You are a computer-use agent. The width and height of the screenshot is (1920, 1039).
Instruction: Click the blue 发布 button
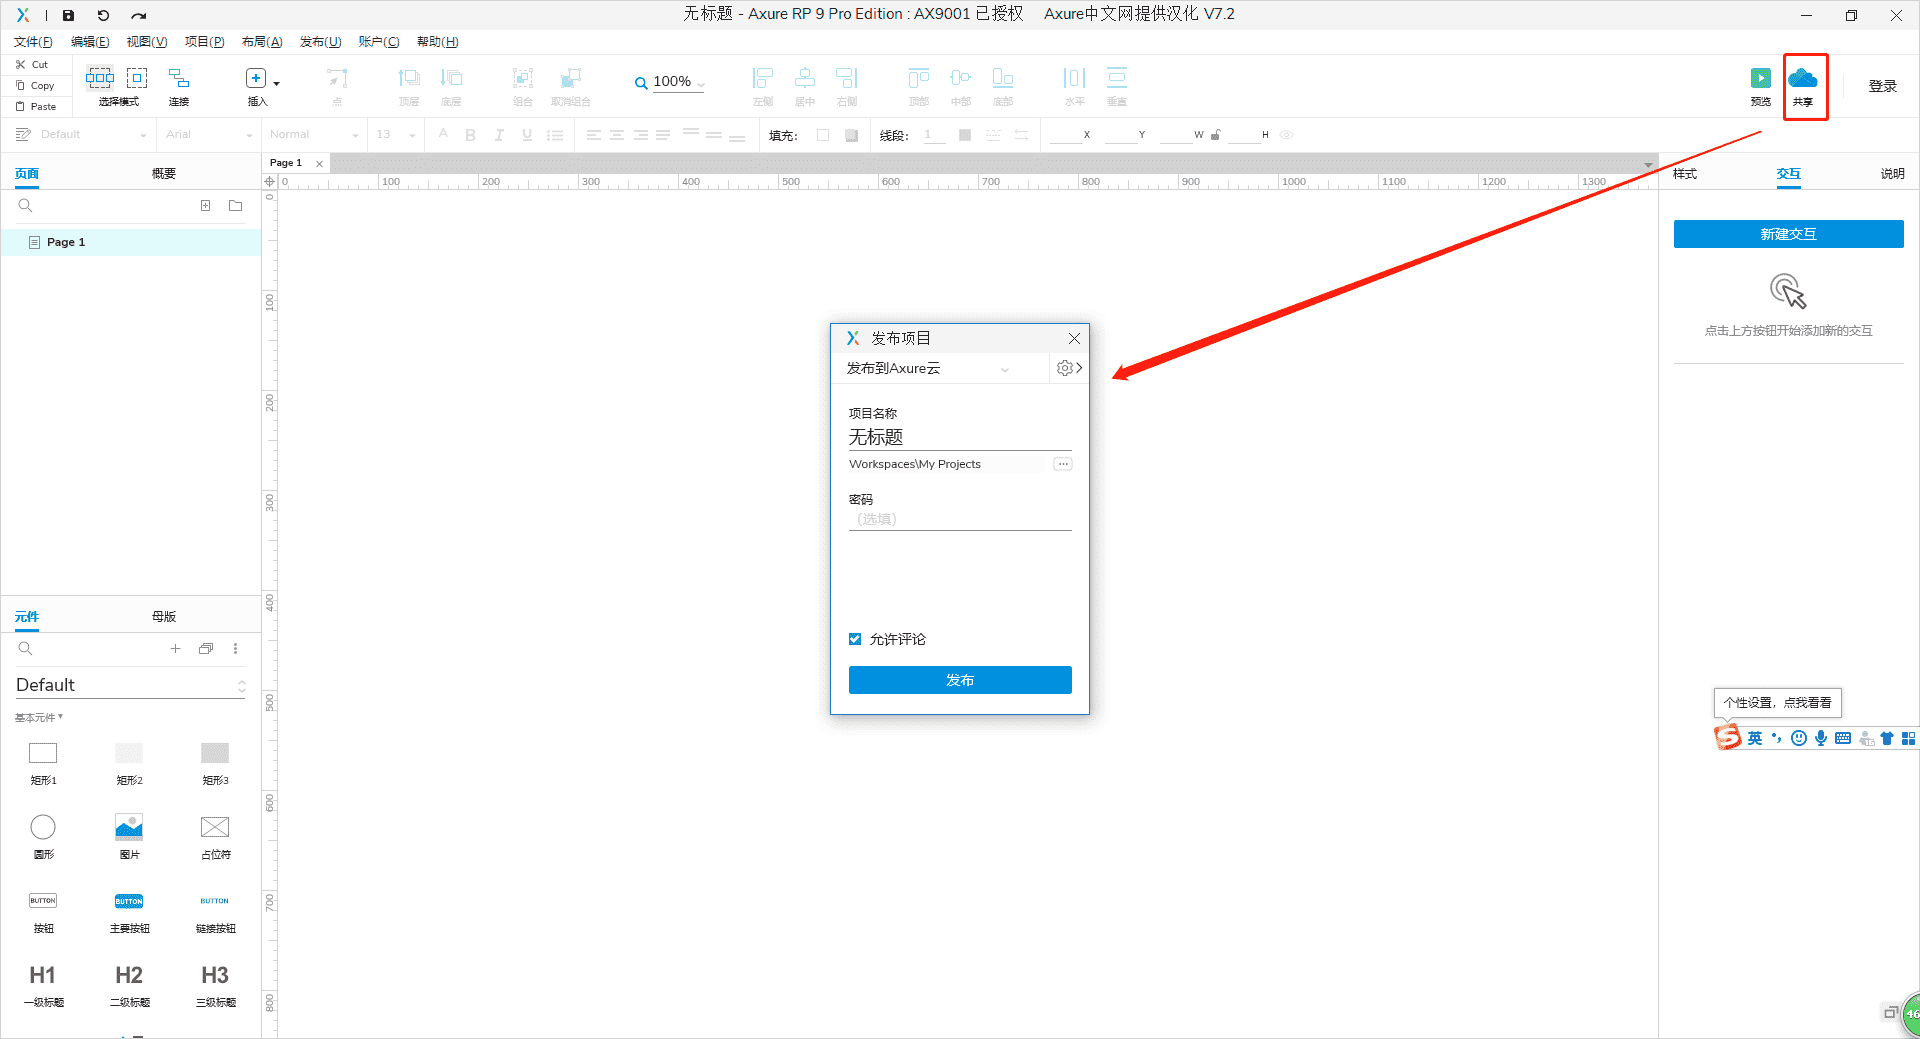point(960,680)
